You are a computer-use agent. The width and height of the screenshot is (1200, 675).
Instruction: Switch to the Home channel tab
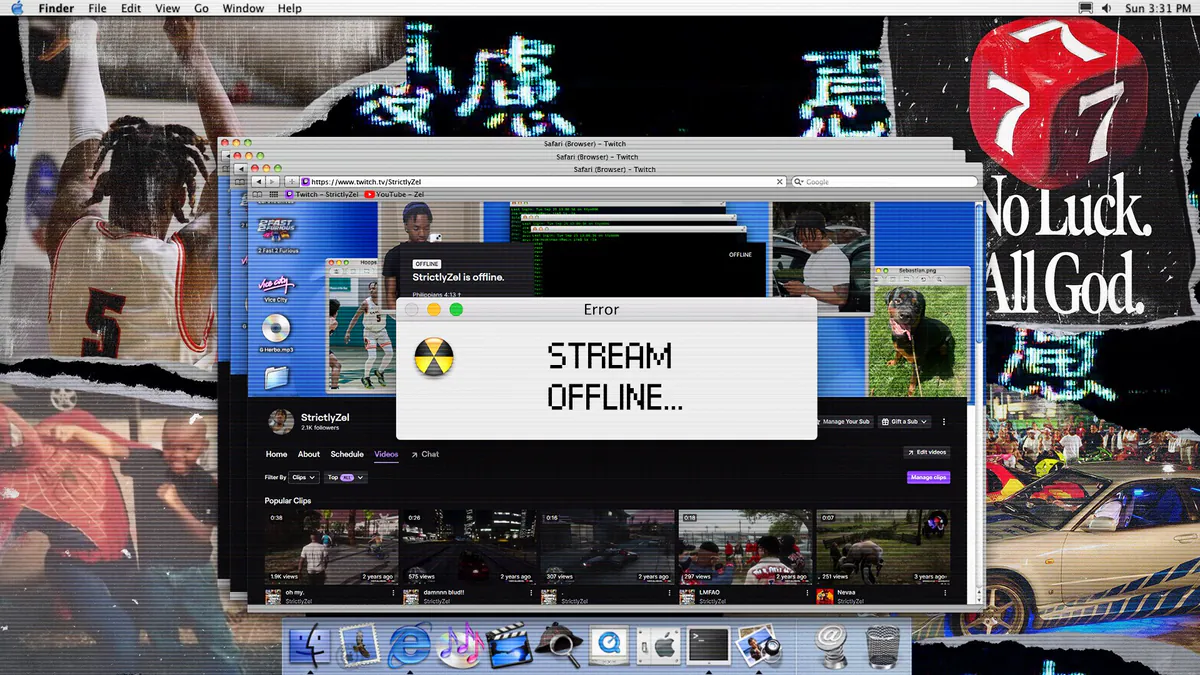(x=276, y=454)
